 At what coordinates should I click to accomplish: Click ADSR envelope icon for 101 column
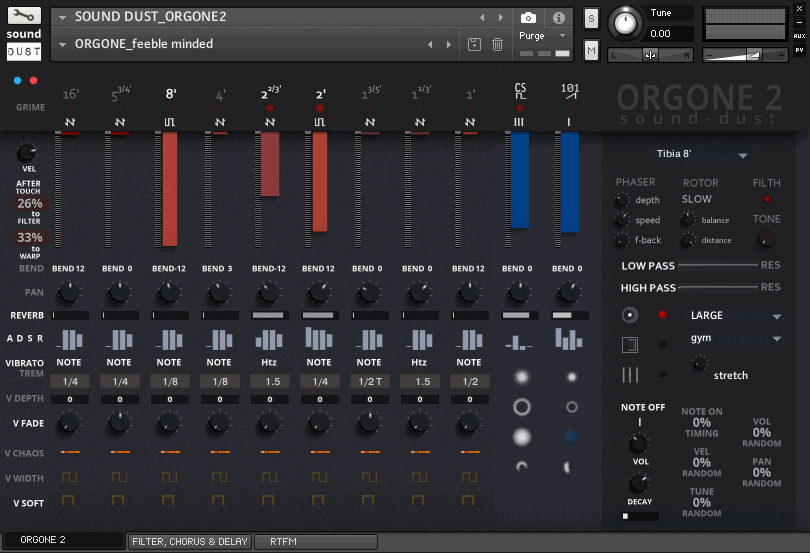click(x=569, y=339)
